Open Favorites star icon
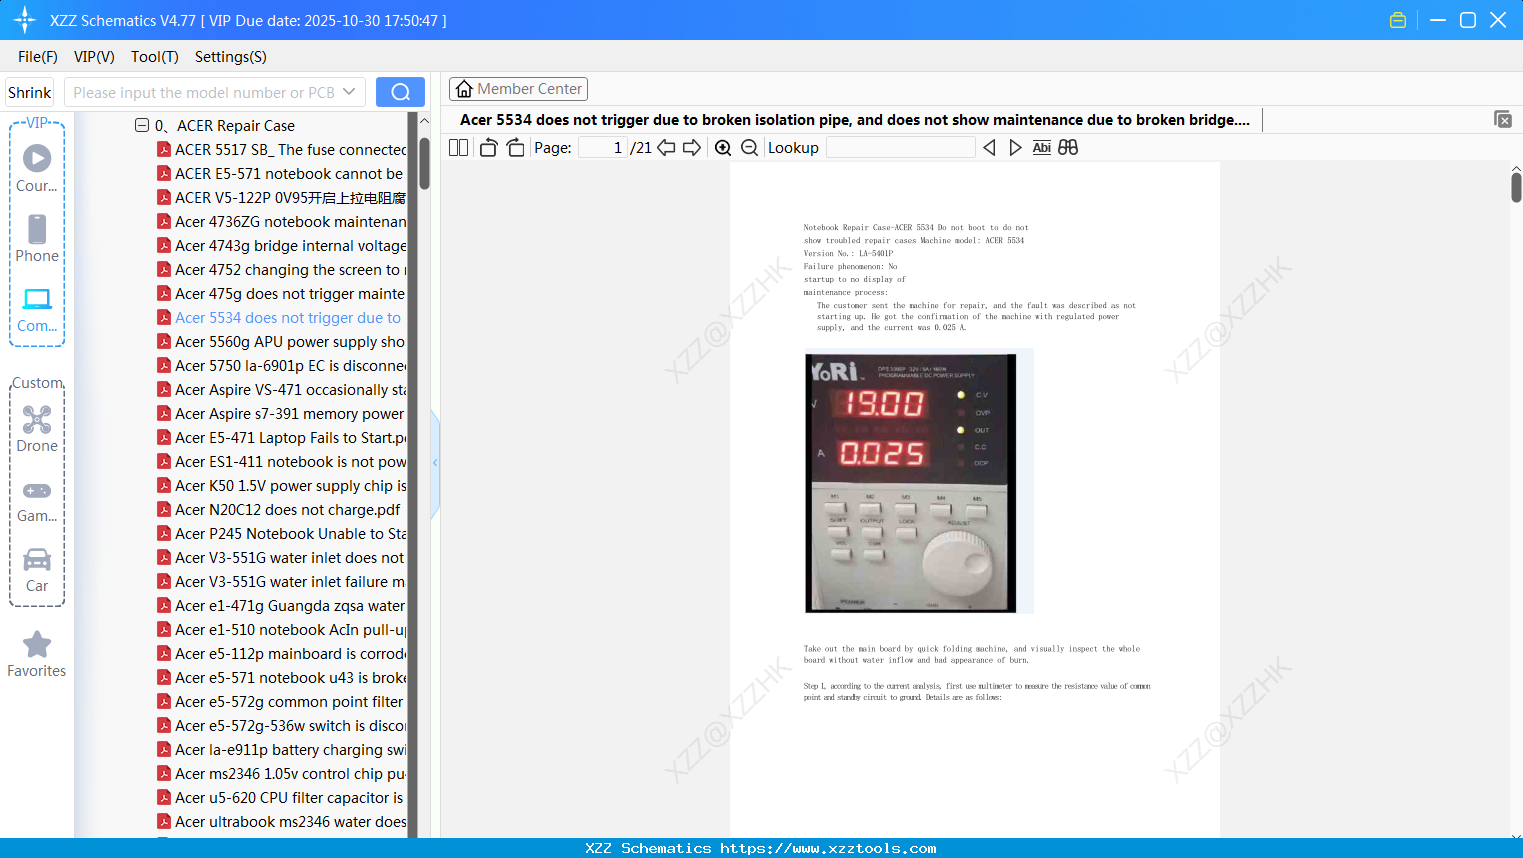The image size is (1523, 858). click(37, 644)
